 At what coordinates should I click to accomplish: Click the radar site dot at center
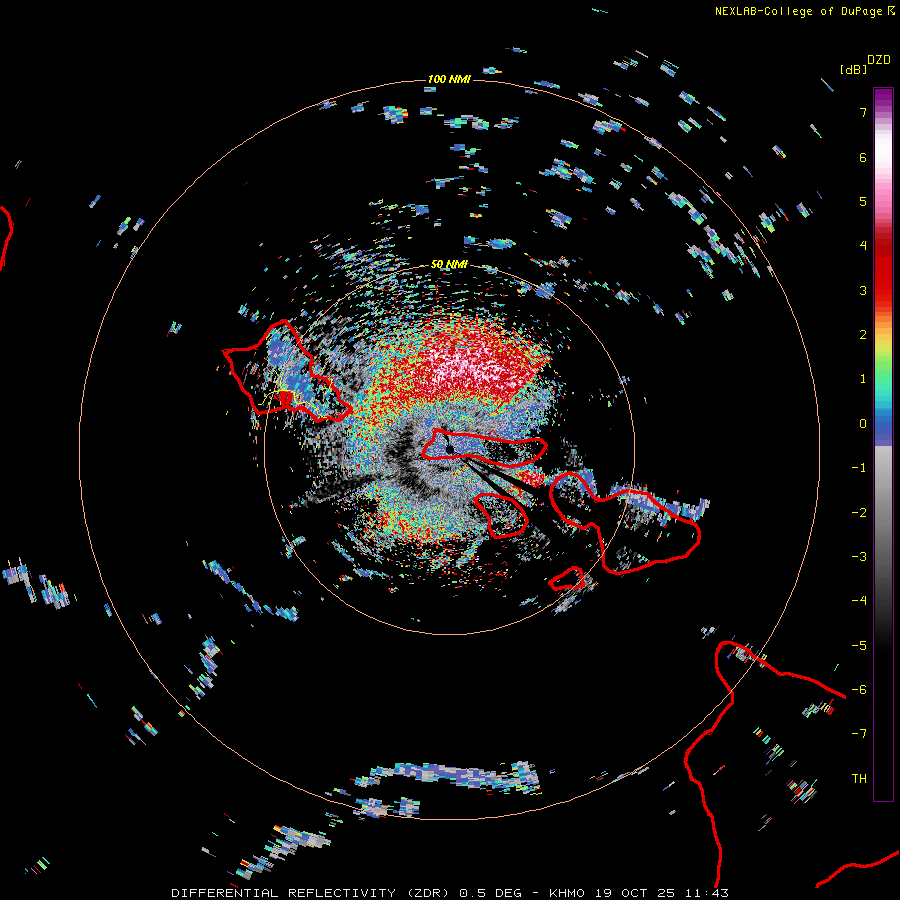coord(449,449)
